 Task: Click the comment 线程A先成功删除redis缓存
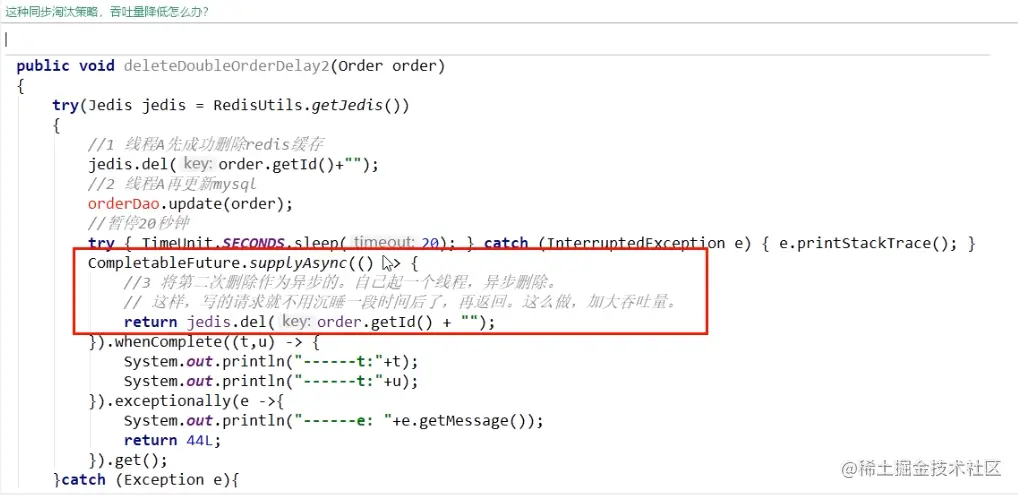205,145
